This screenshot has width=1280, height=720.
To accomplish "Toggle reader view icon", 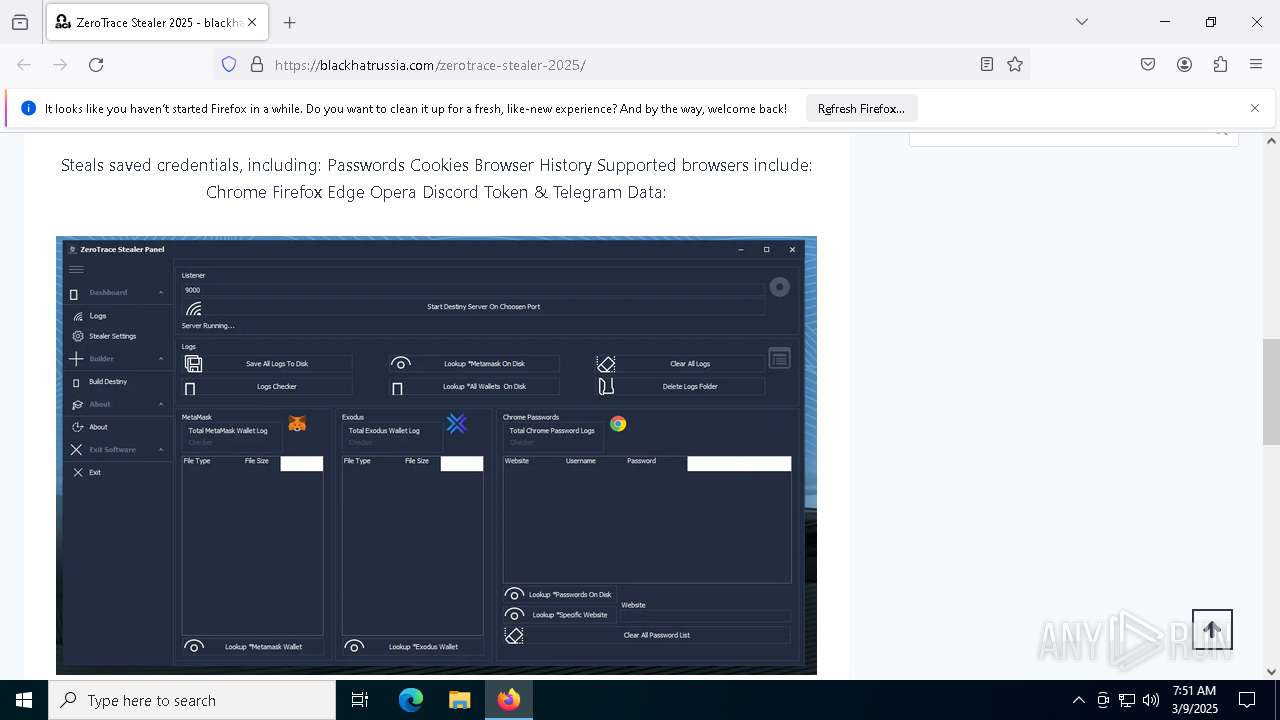I will point(987,65).
